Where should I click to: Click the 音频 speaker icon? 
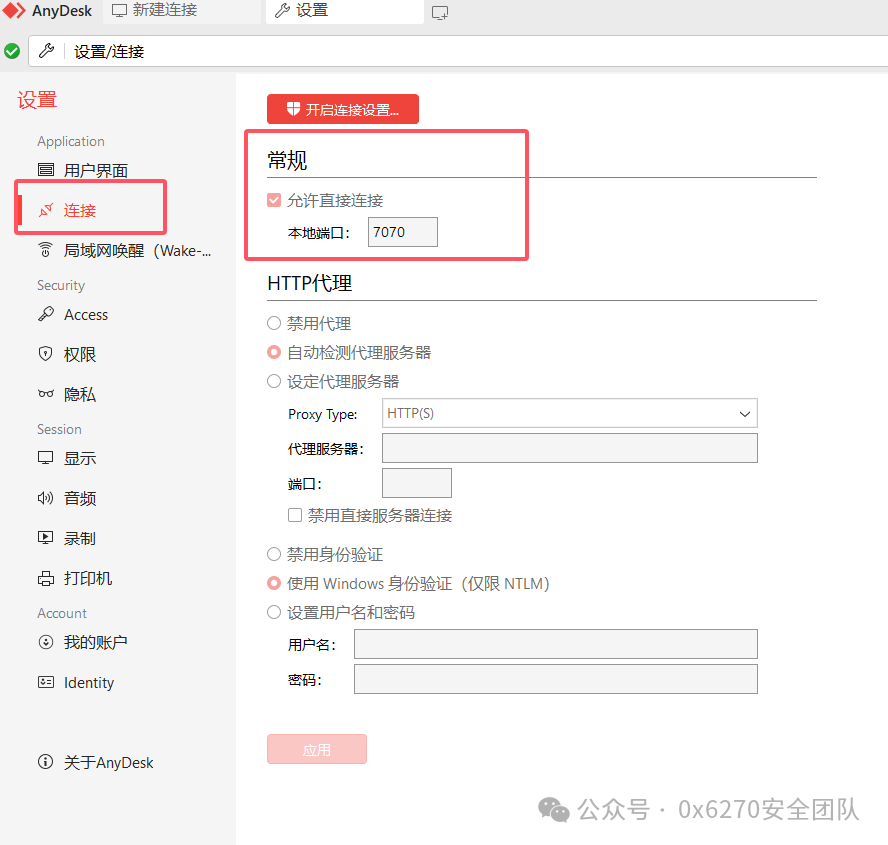46,498
